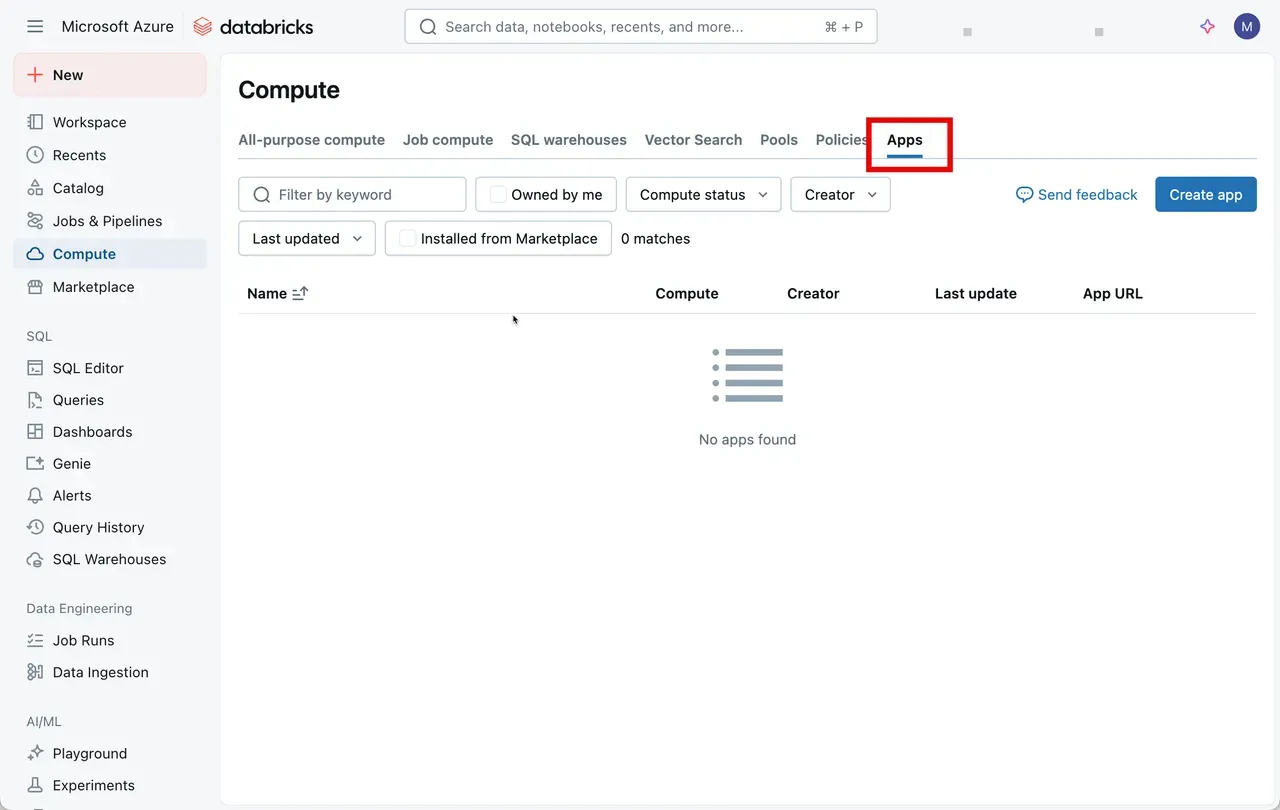This screenshot has height=810, width=1280.
Task: Click the Genie sidebar icon
Action: (35, 464)
